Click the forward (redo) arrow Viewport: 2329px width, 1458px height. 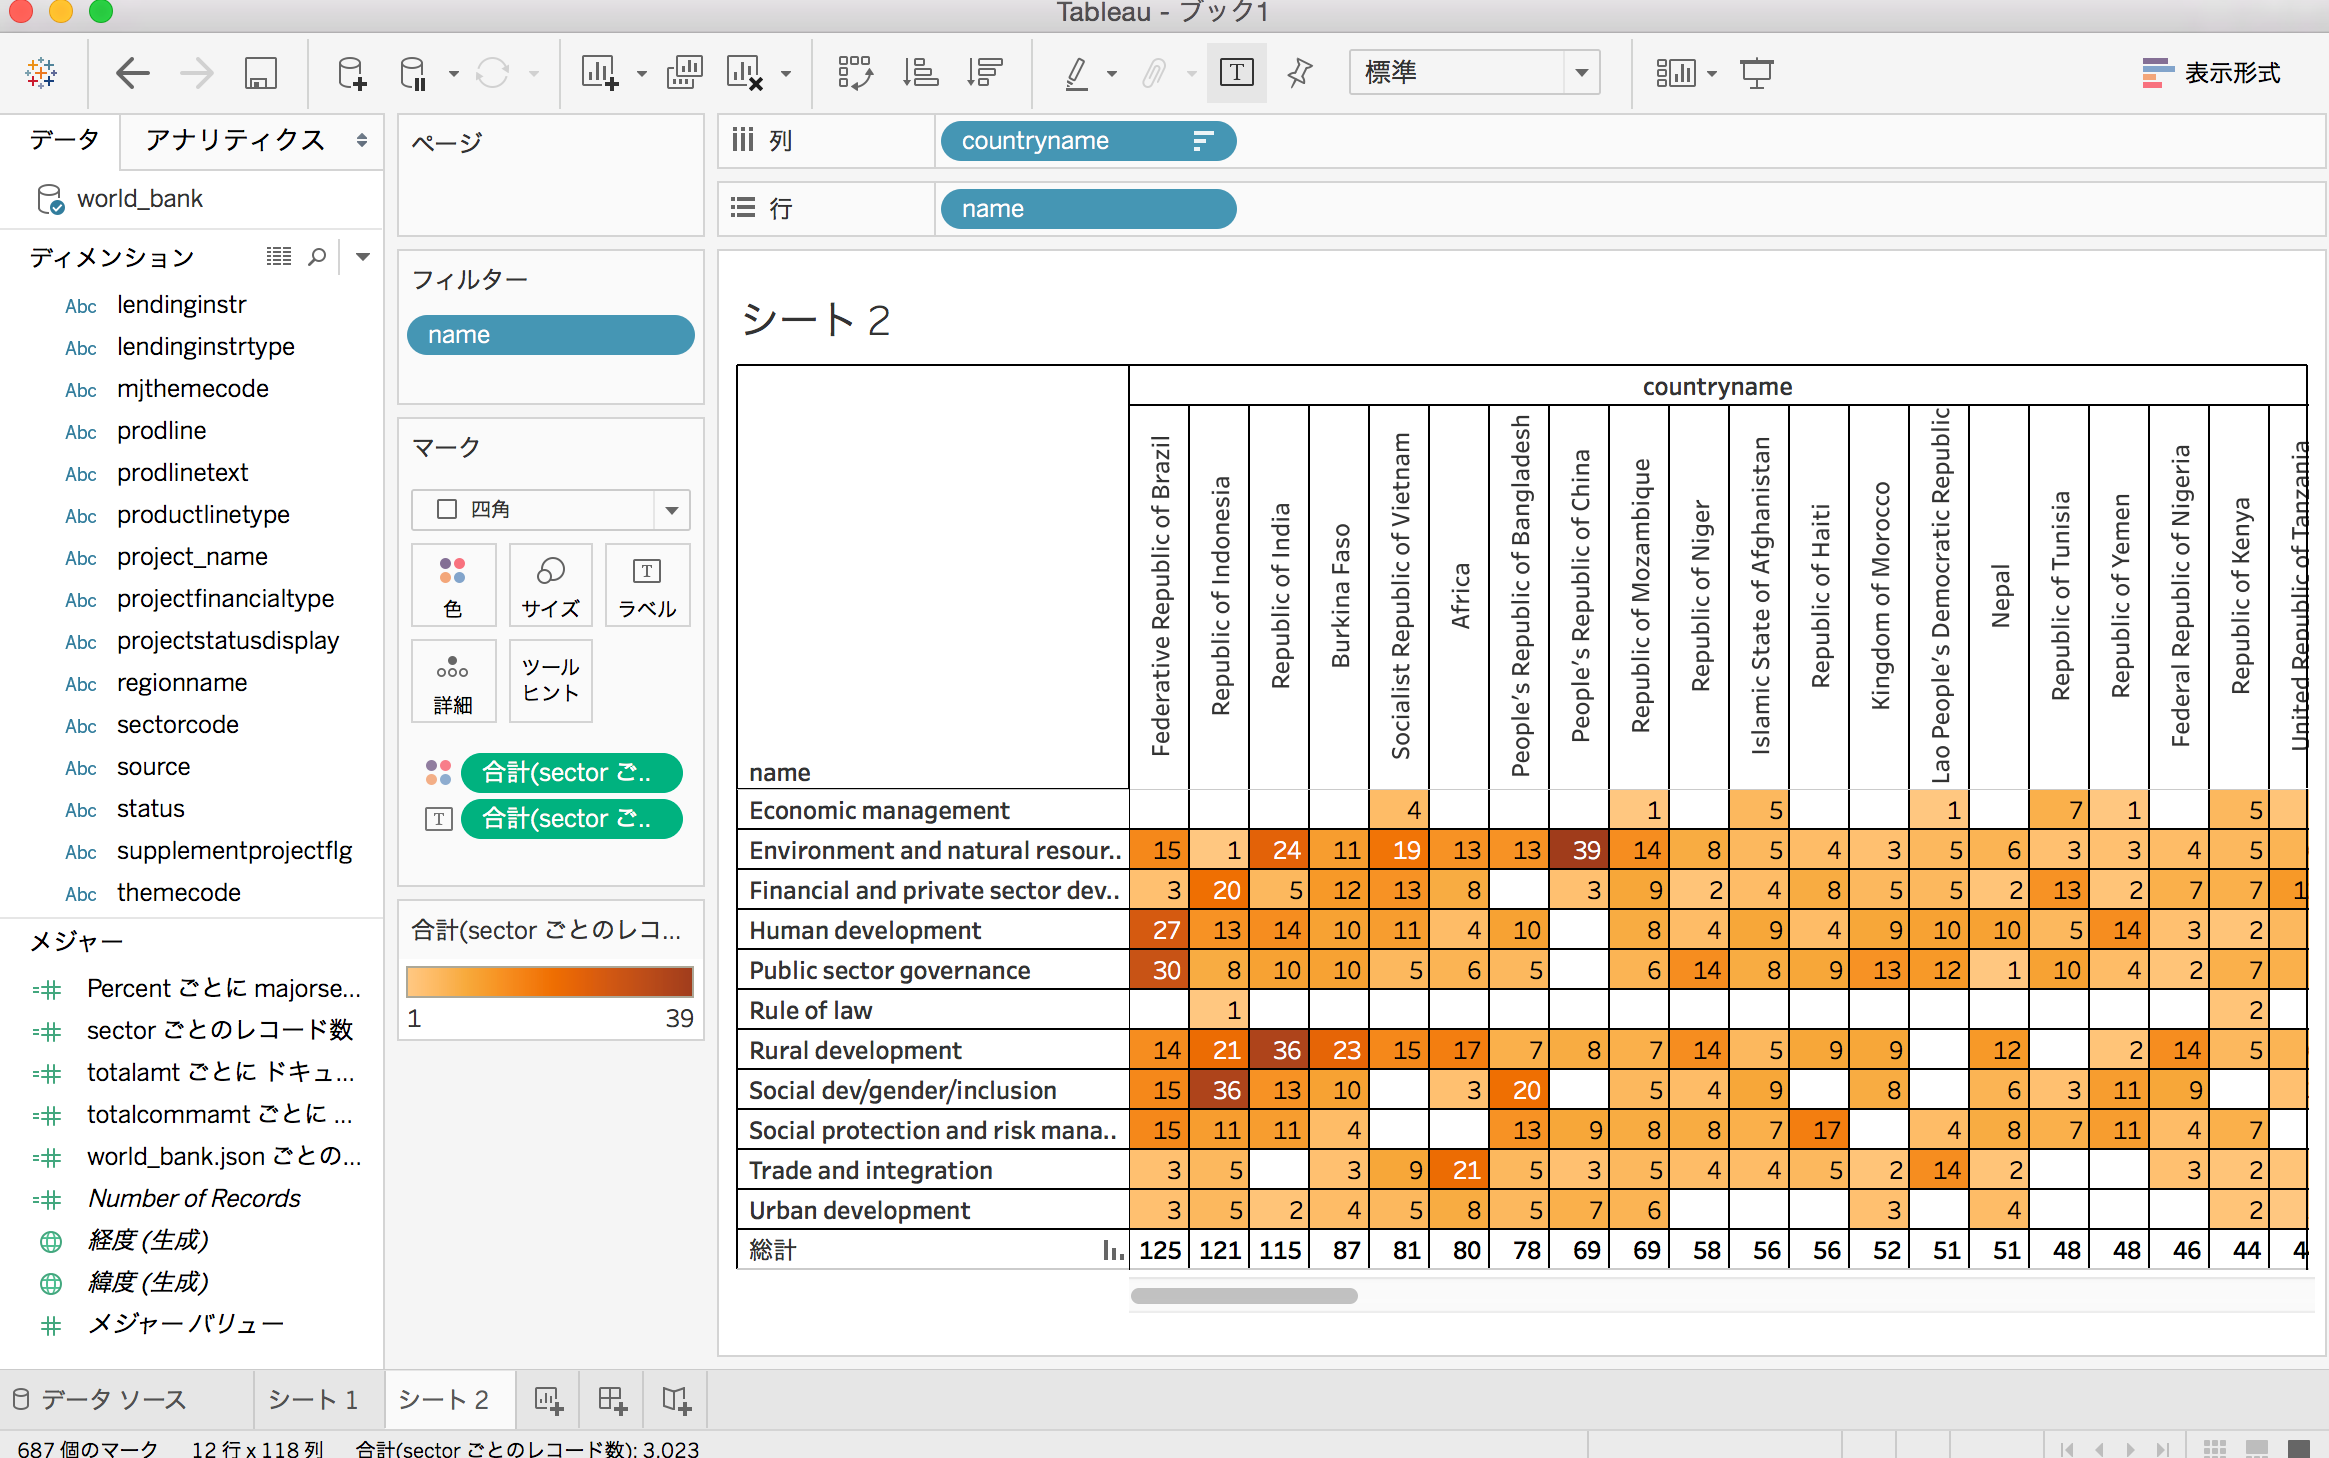click(x=197, y=73)
